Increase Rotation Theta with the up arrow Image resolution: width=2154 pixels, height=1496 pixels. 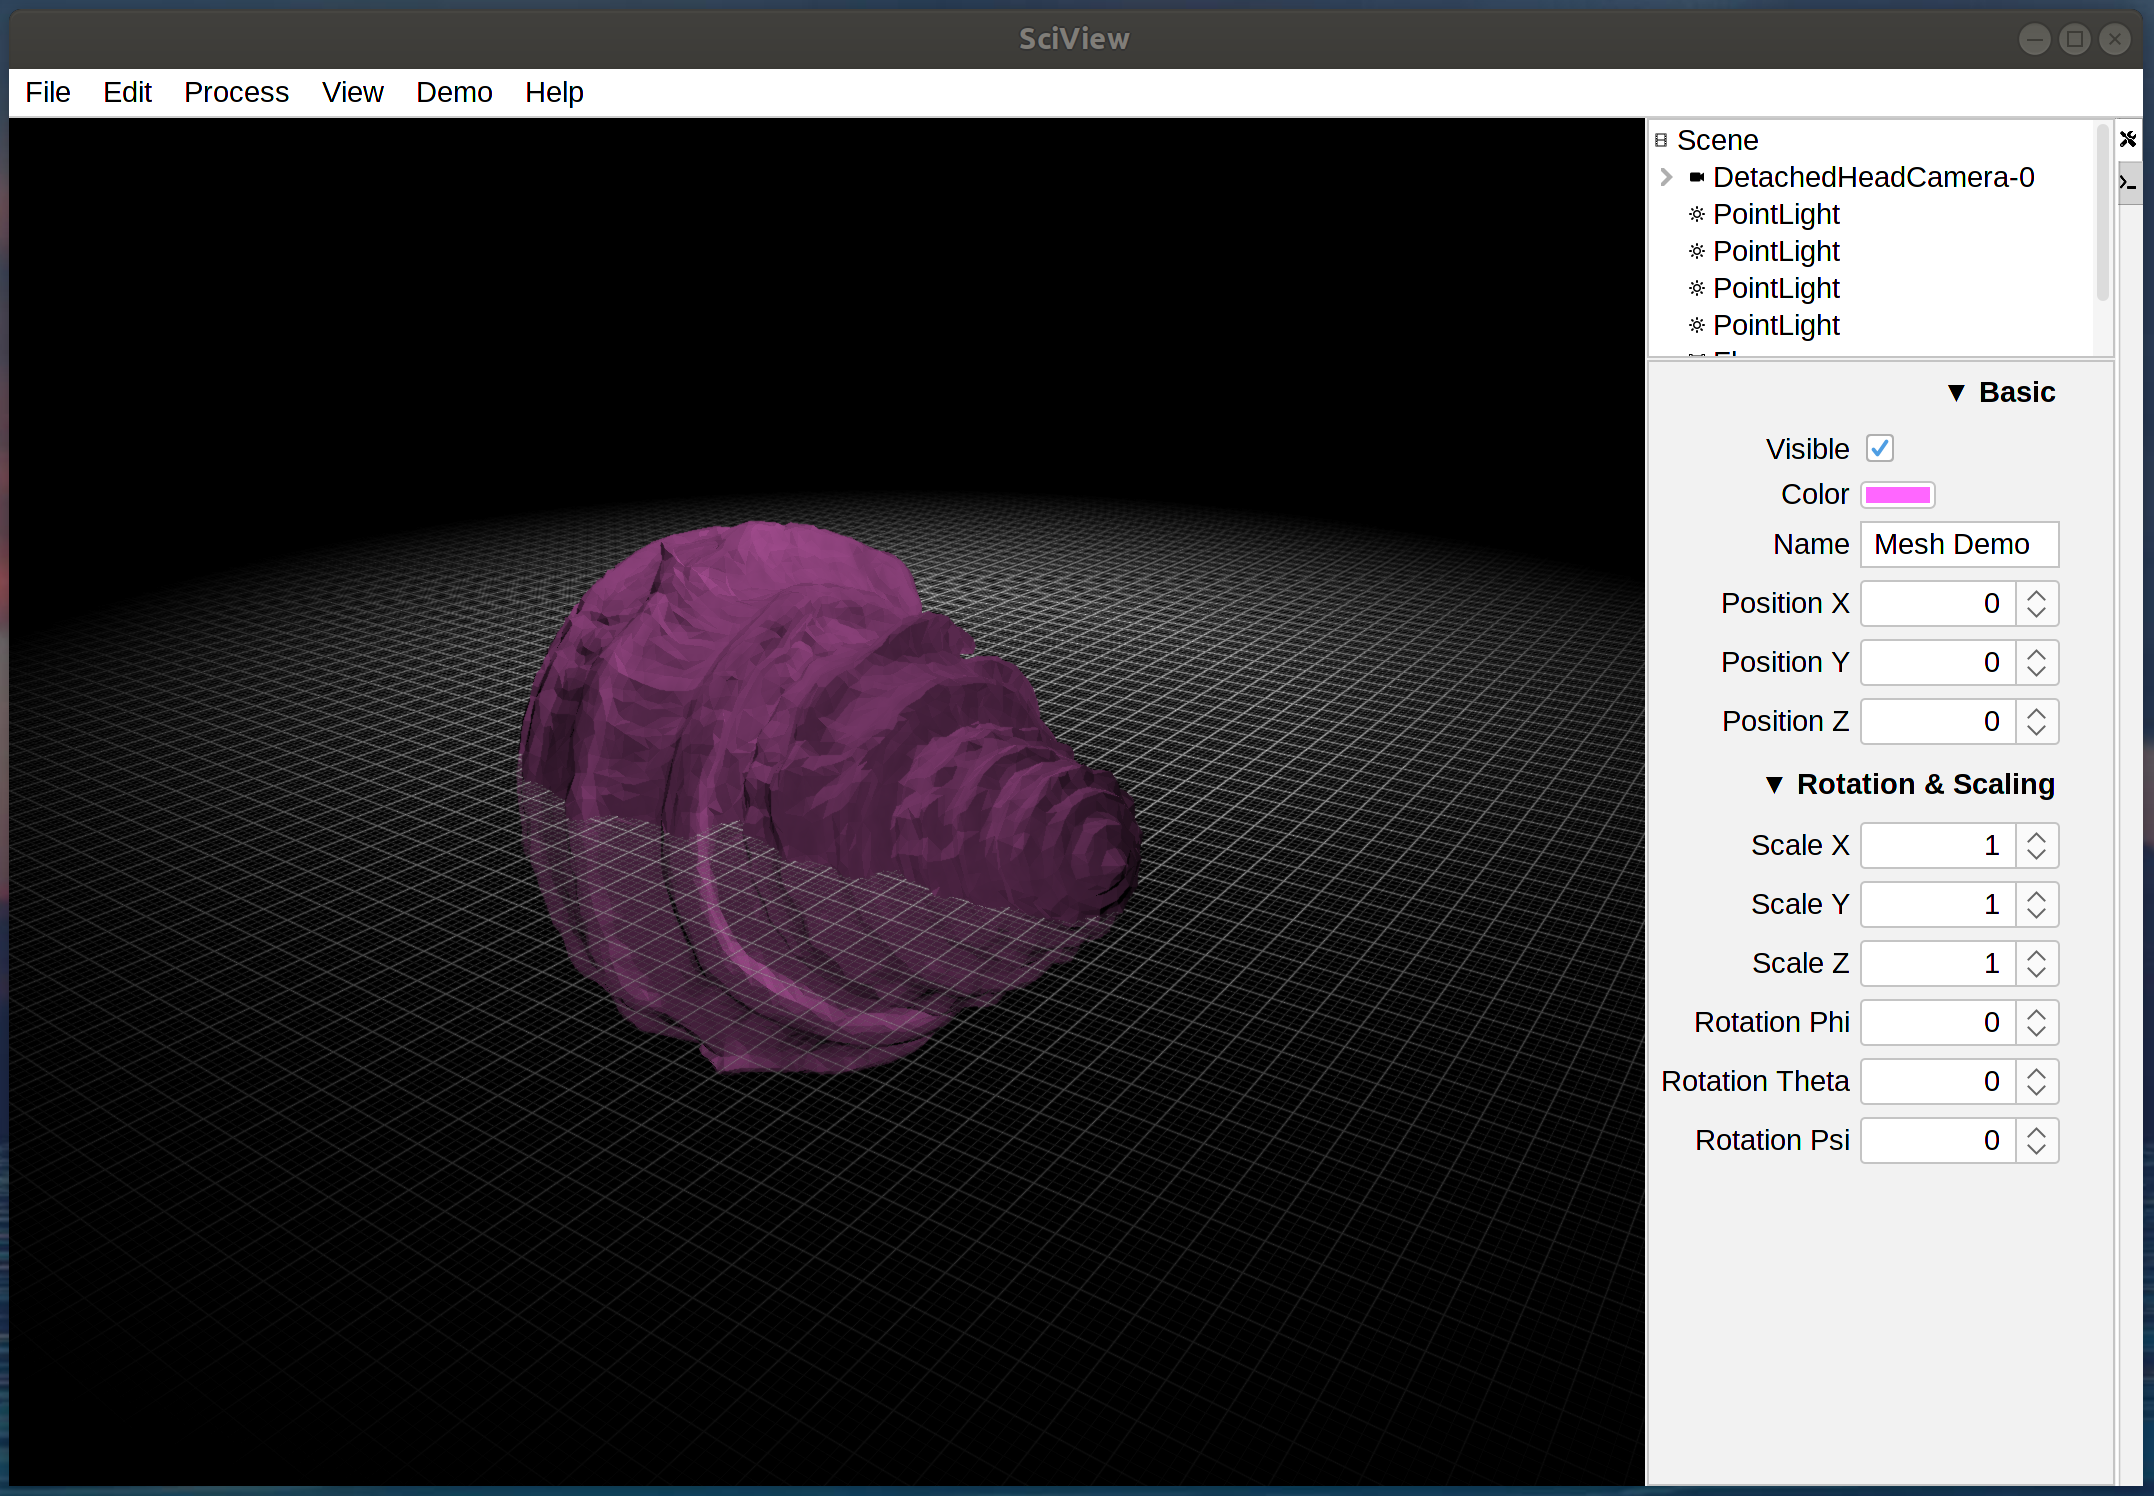pyautogui.click(x=2037, y=1071)
